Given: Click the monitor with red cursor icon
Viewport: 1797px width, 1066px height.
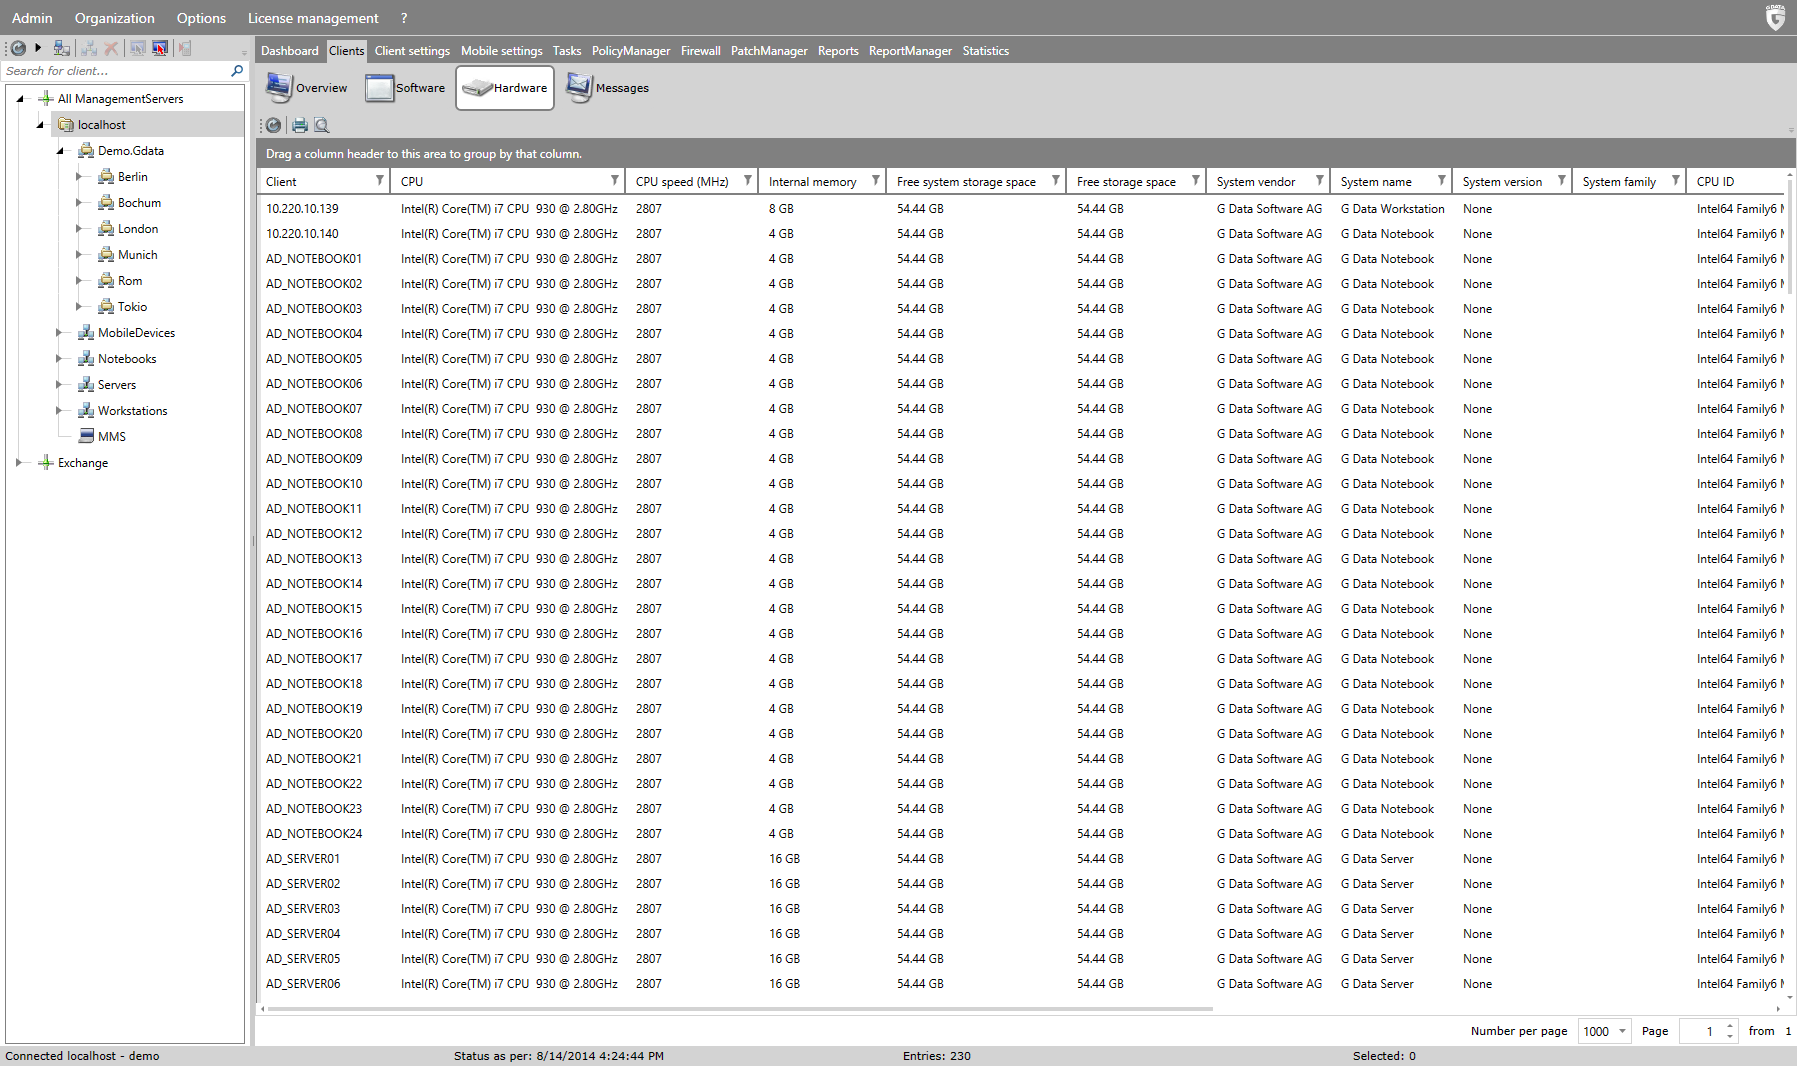Looking at the screenshot, I should point(160,48).
